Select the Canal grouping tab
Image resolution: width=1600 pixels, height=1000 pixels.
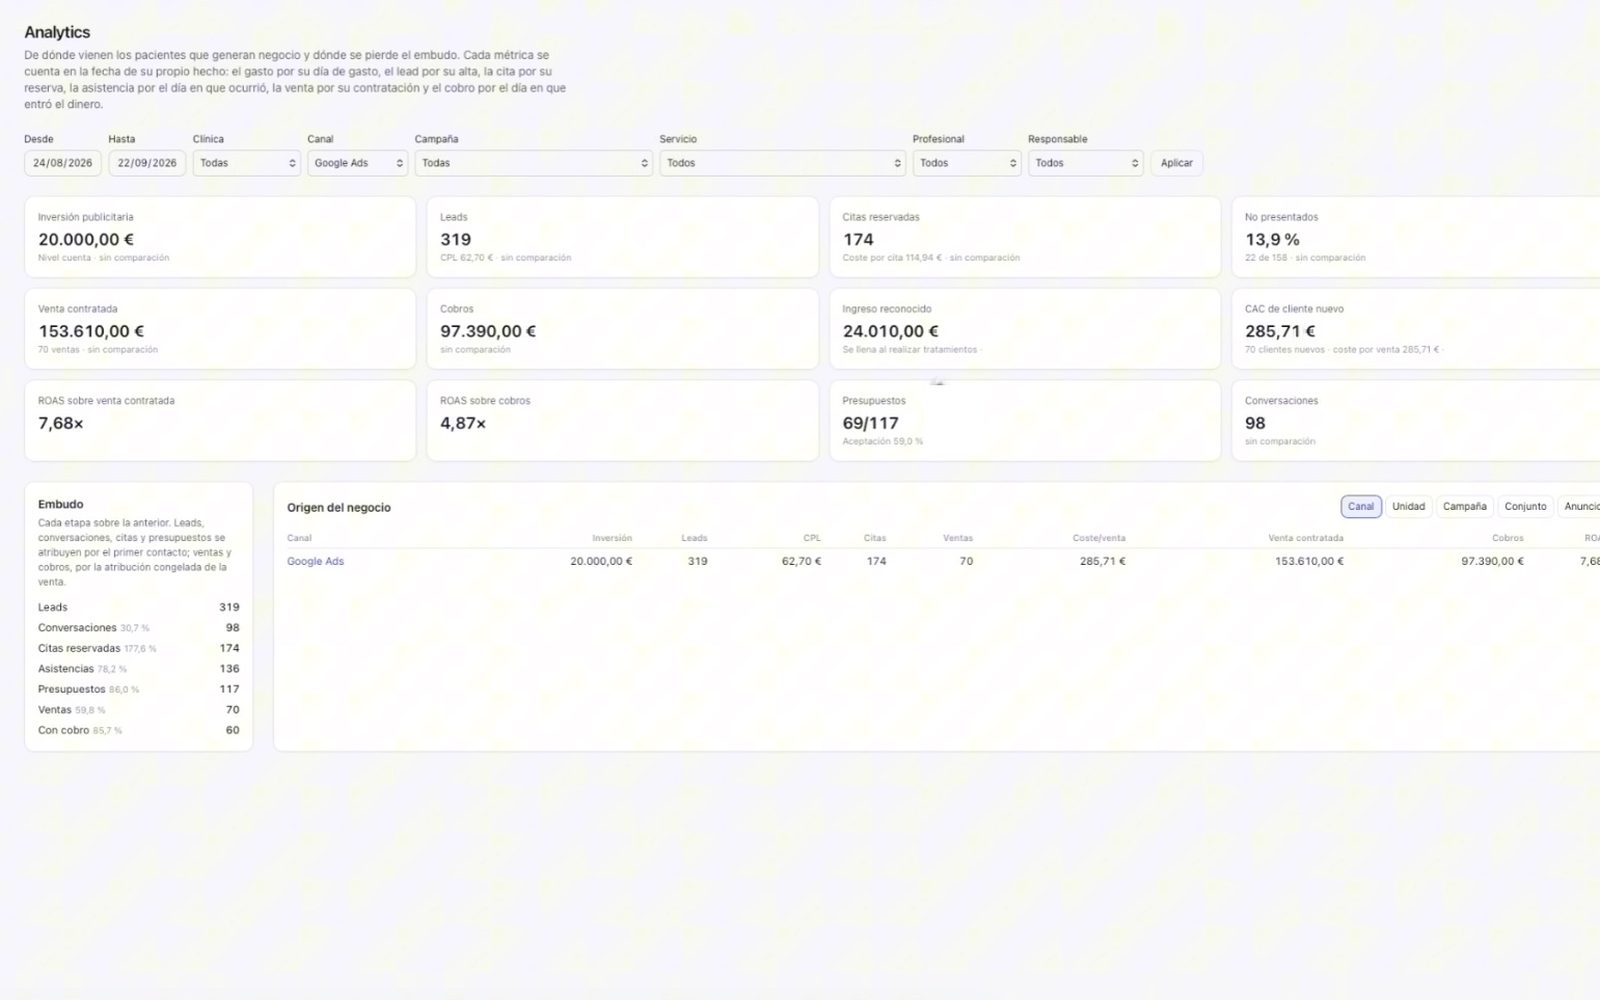tap(1360, 506)
